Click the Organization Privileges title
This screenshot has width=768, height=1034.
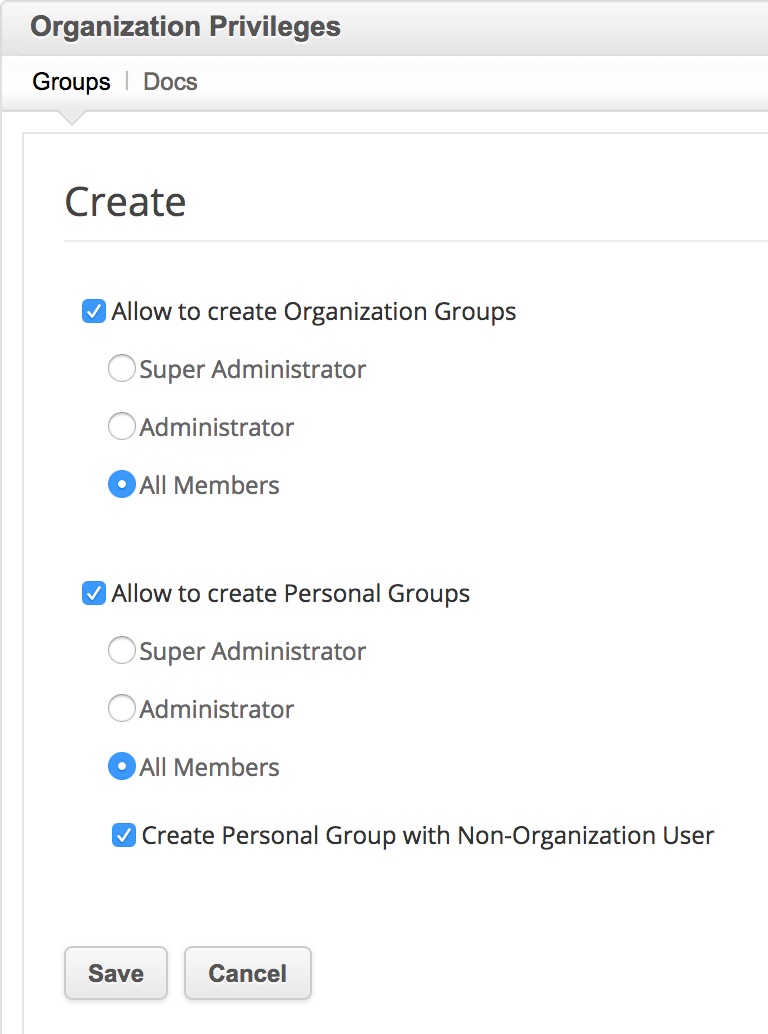tap(185, 27)
